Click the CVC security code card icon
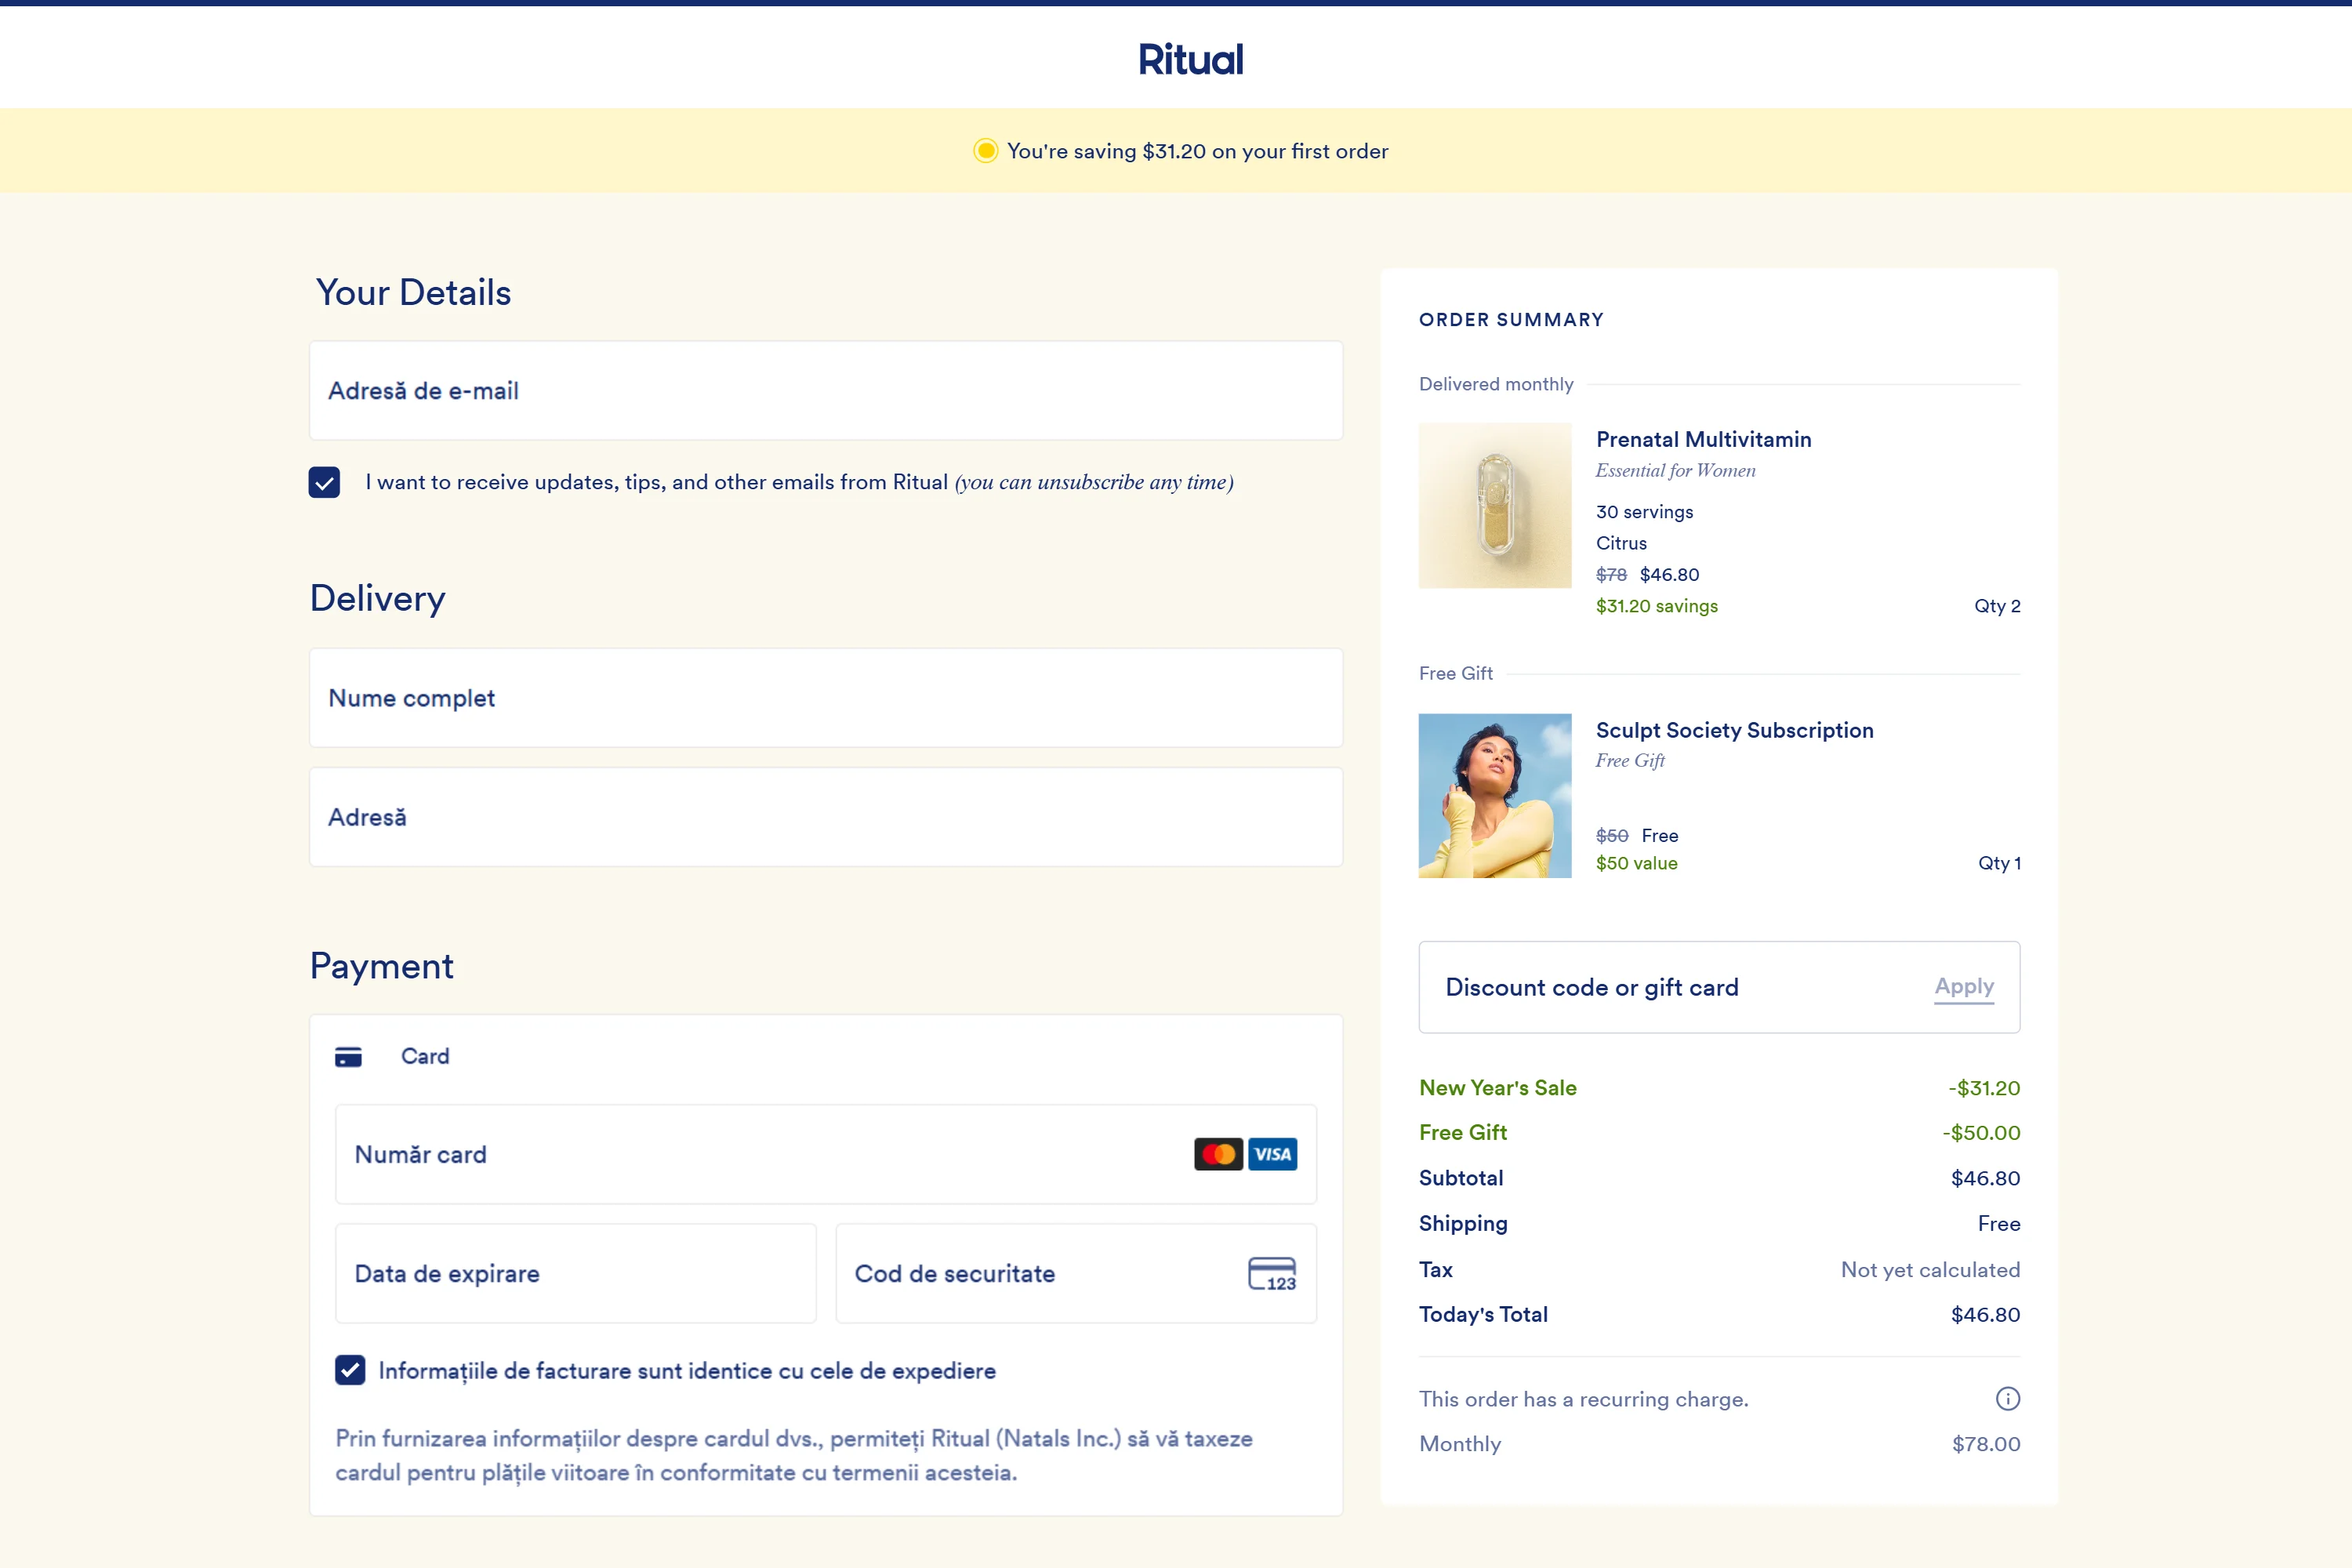 (1272, 1274)
